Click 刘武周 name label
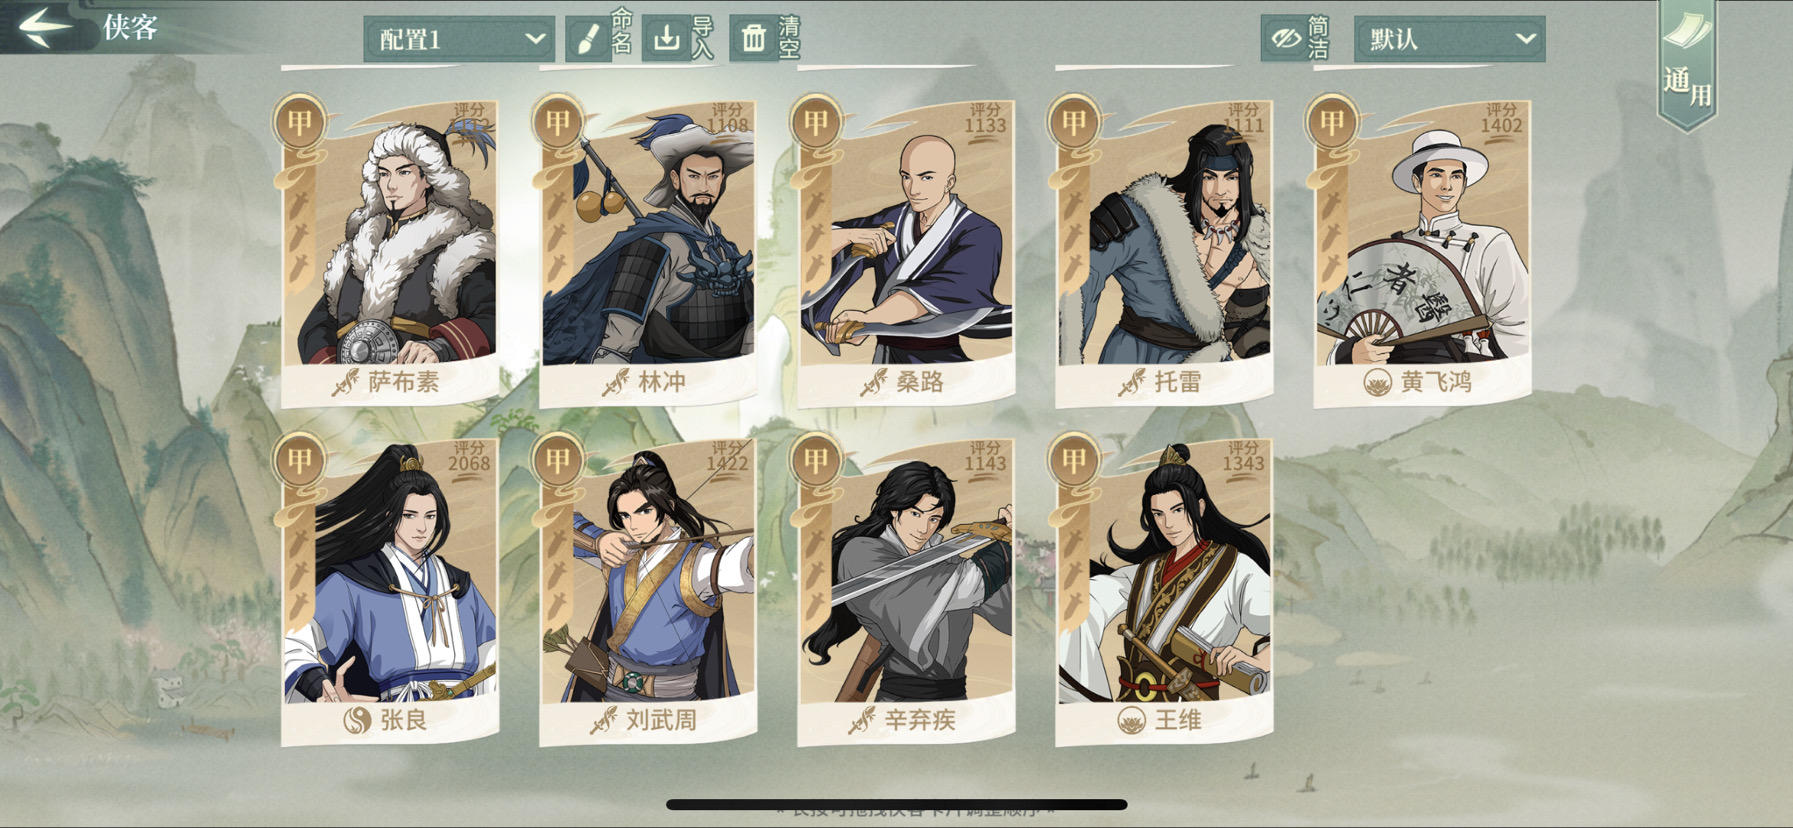Image resolution: width=1793 pixels, height=828 pixels. coord(661,720)
